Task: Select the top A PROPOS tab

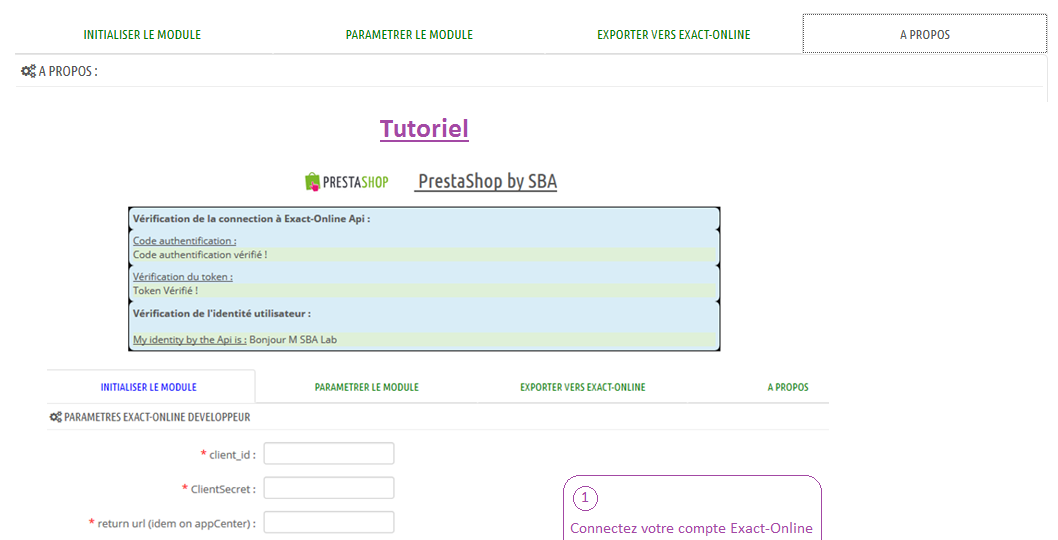Action: pyautogui.click(x=924, y=34)
